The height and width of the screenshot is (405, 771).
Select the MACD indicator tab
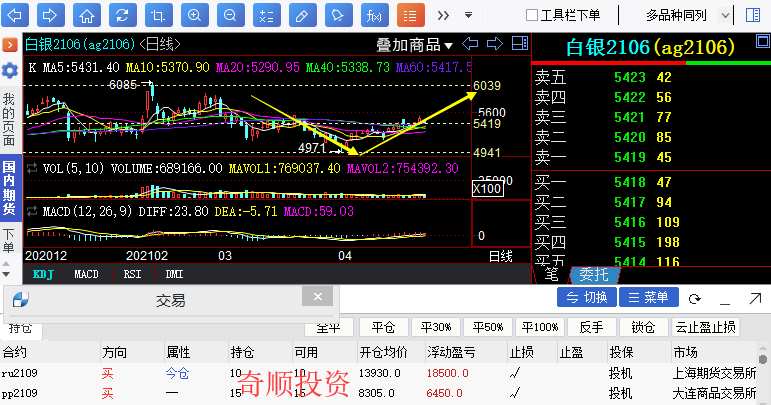[x=86, y=274]
